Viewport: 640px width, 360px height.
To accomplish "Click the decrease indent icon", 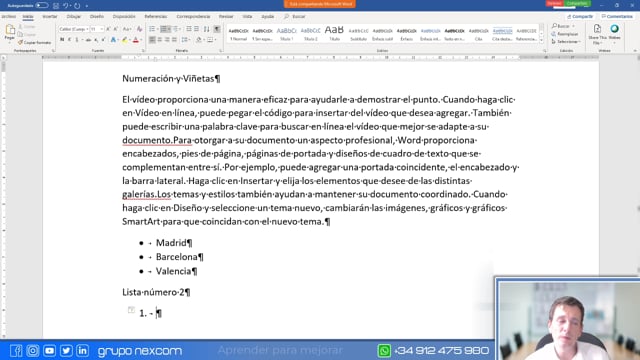I will [189, 29].
